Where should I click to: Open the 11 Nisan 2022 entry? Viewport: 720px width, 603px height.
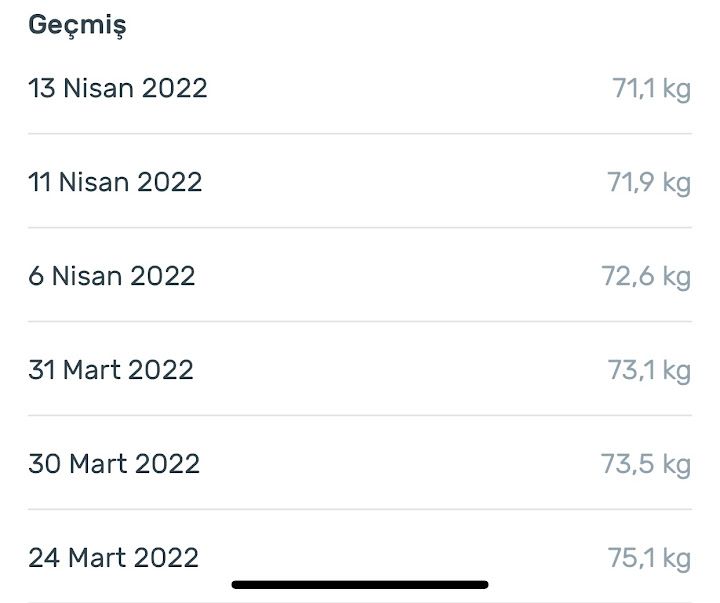click(360, 182)
